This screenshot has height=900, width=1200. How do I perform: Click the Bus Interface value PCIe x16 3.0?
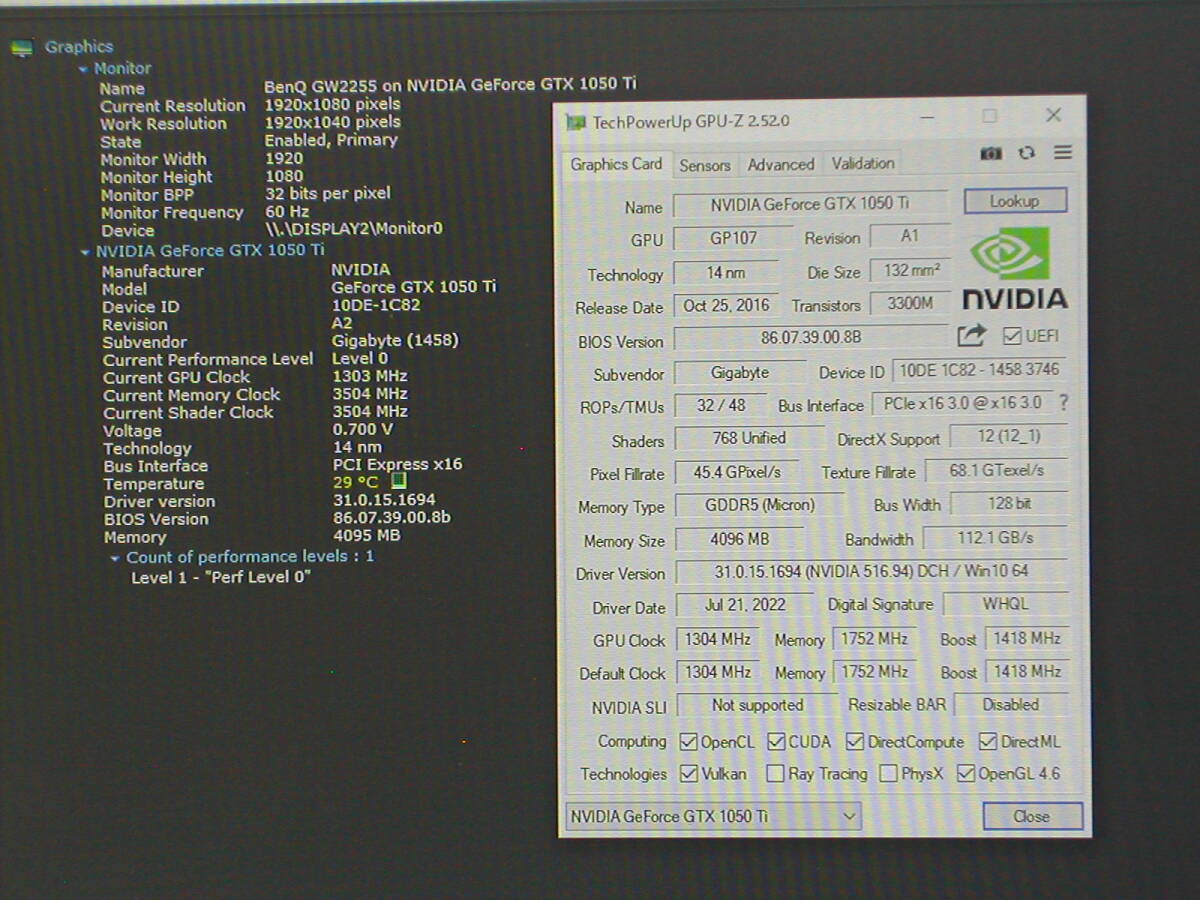coord(962,403)
